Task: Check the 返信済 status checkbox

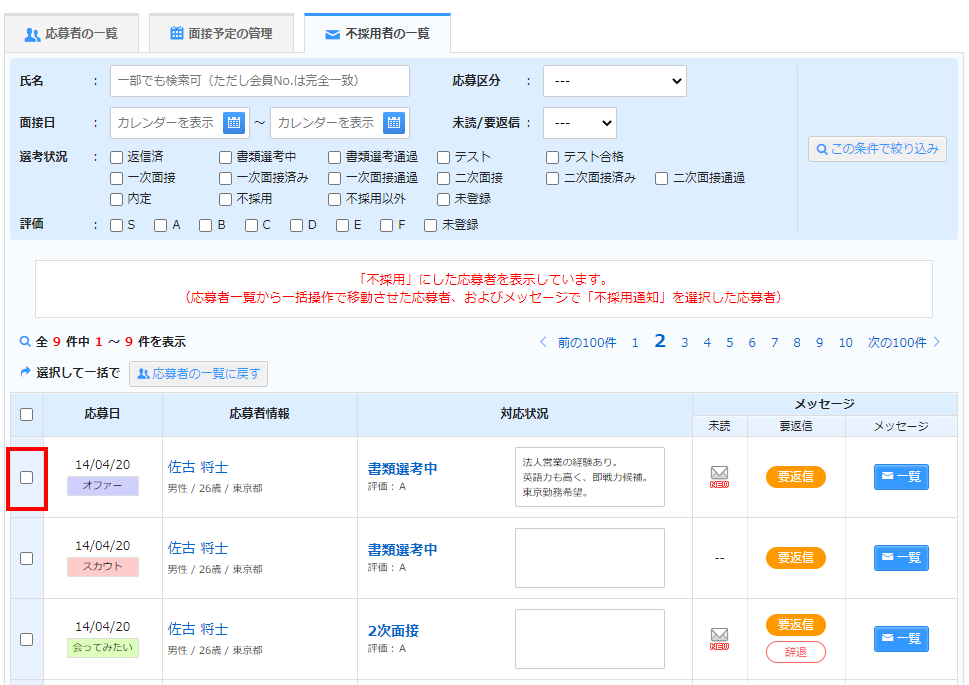Action: tap(116, 158)
